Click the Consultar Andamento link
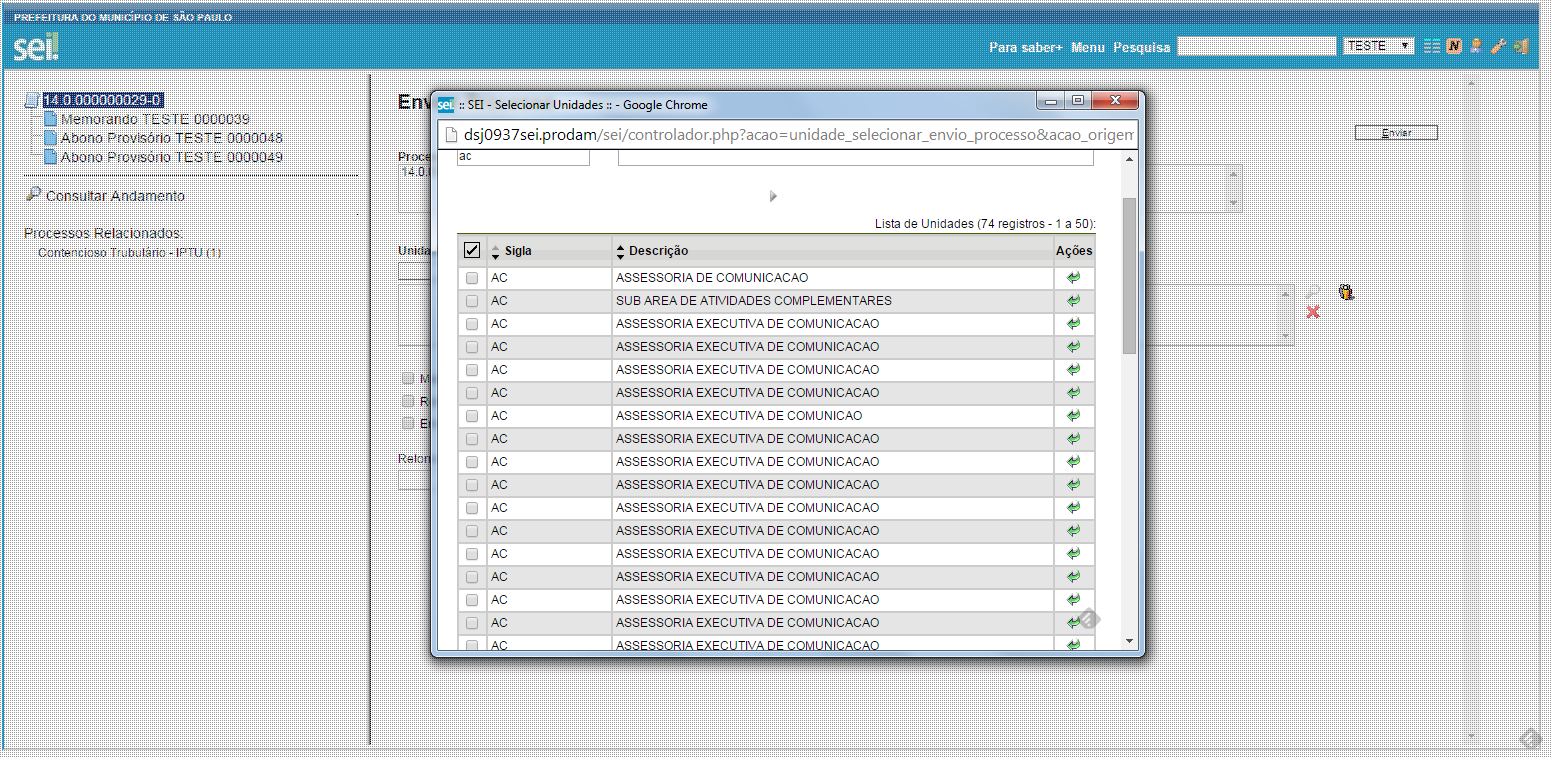The height and width of the screenshot is (758, 1551). pyautogui.click(x=115, y=196)
